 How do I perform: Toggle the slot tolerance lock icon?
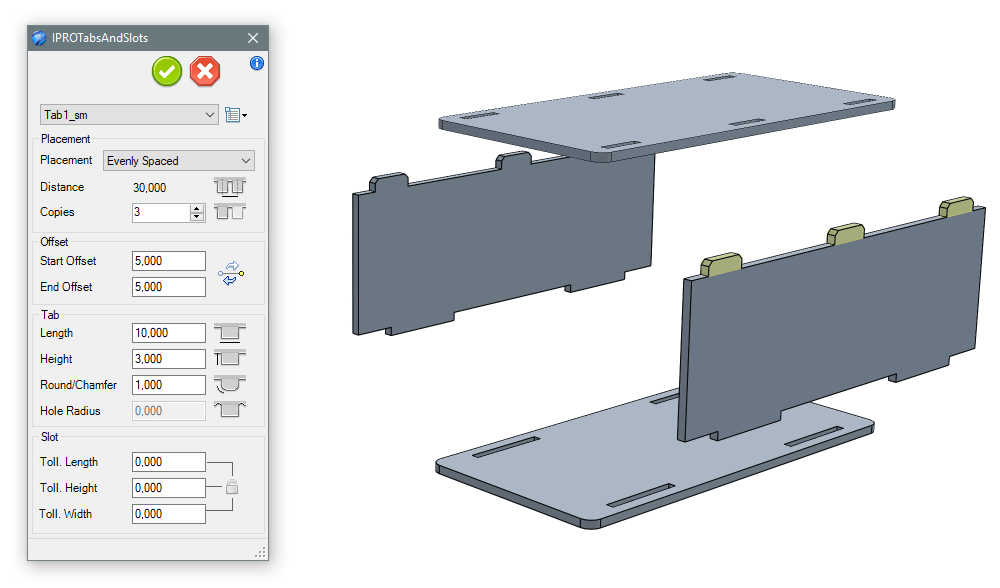232,487
